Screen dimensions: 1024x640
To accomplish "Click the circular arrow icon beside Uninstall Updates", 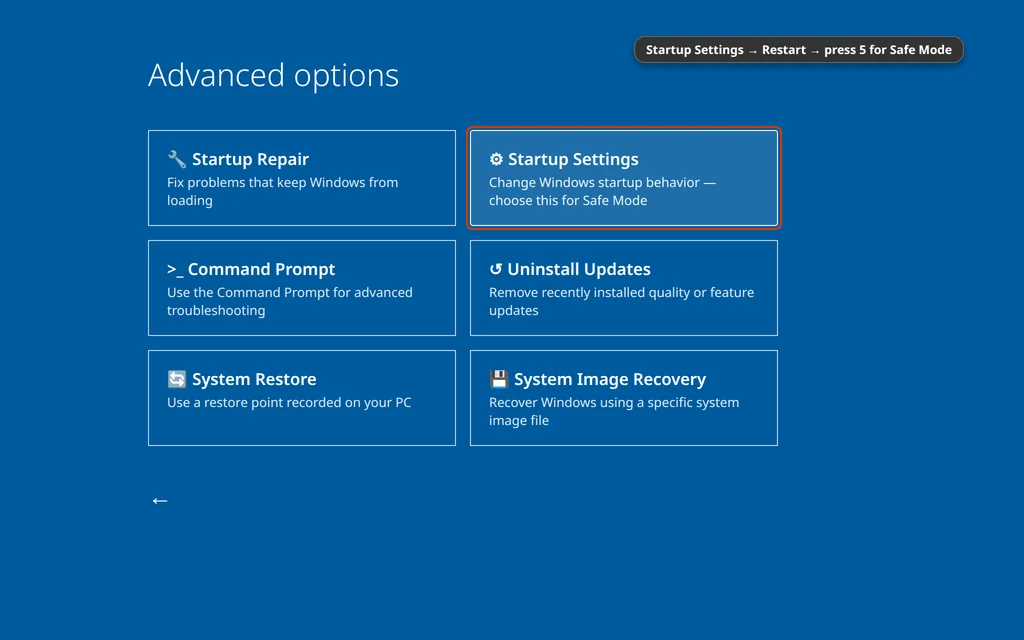I will click(496, 269).
